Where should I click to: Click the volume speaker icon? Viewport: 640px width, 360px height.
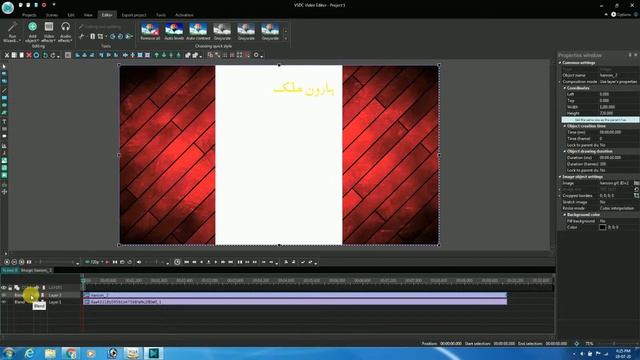click(x=139, y=262)
